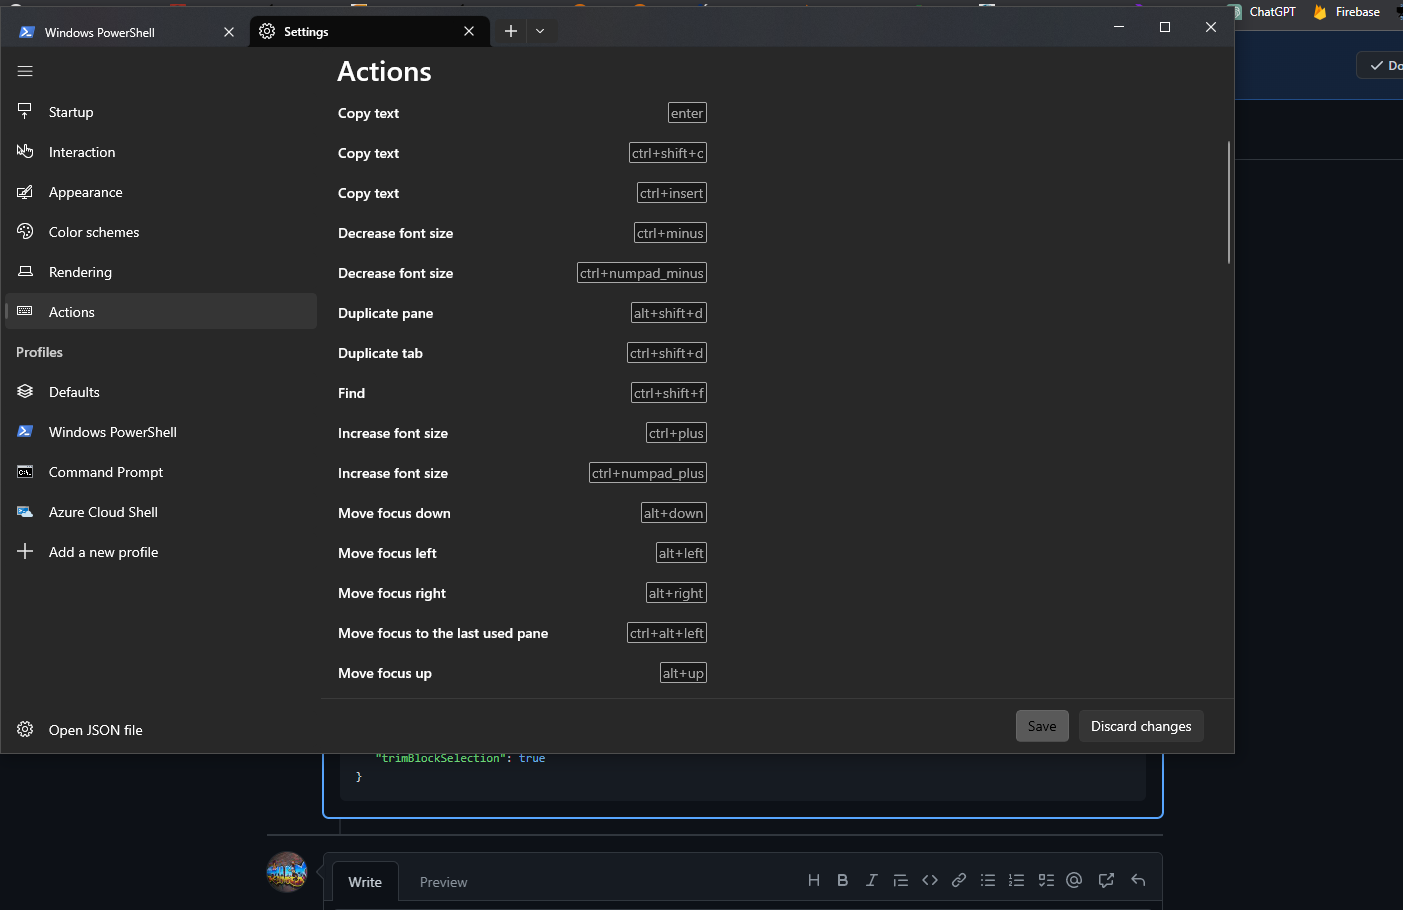Image resolution: width=1403 pixels, height=910 pixels.
Task: Select the Azure Cloud Shell profile
Action: click(103, 511)
